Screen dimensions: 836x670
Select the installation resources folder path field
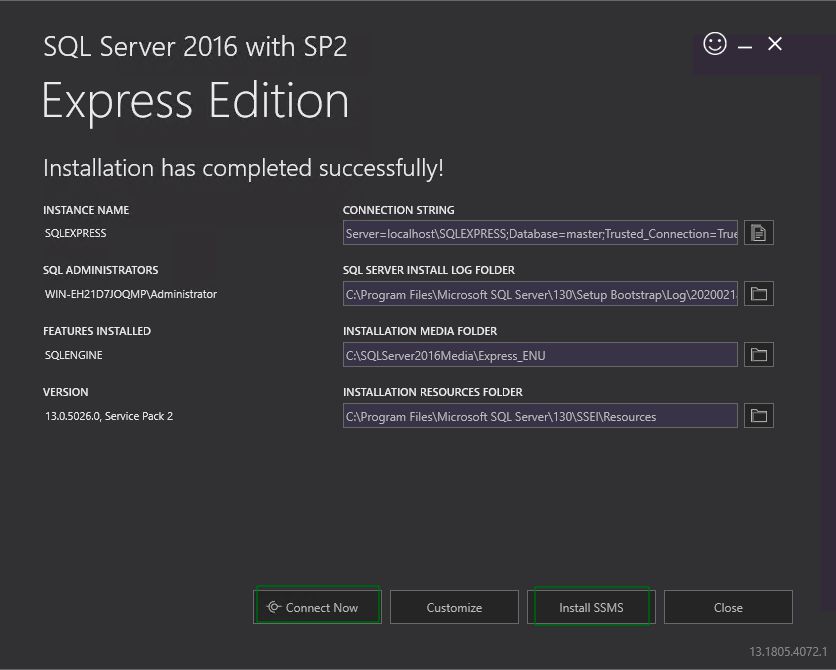pyautogui.click(x=540, y=415)
